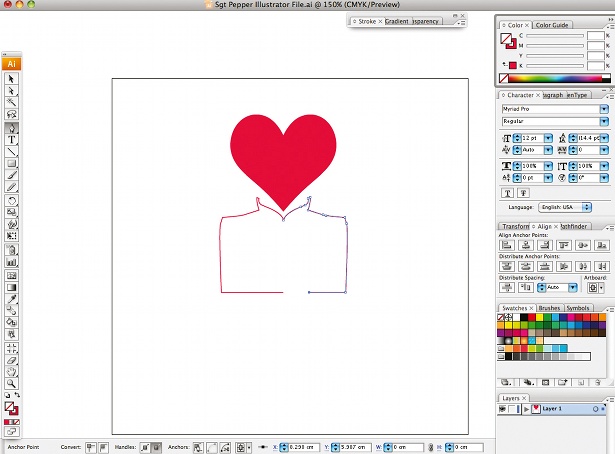This screenshot has height=454, width=615.
Task: Select the Line Segment tool
Action: click(x=11, y=152)
